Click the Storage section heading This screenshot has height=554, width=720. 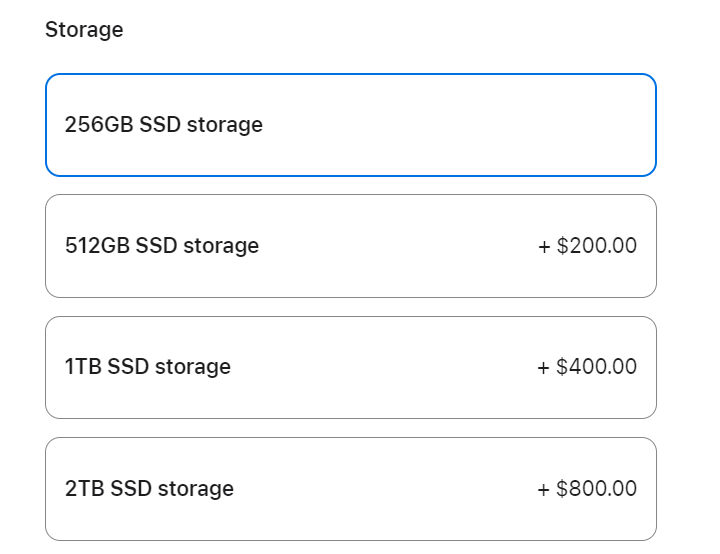click(x=84, y=30)
